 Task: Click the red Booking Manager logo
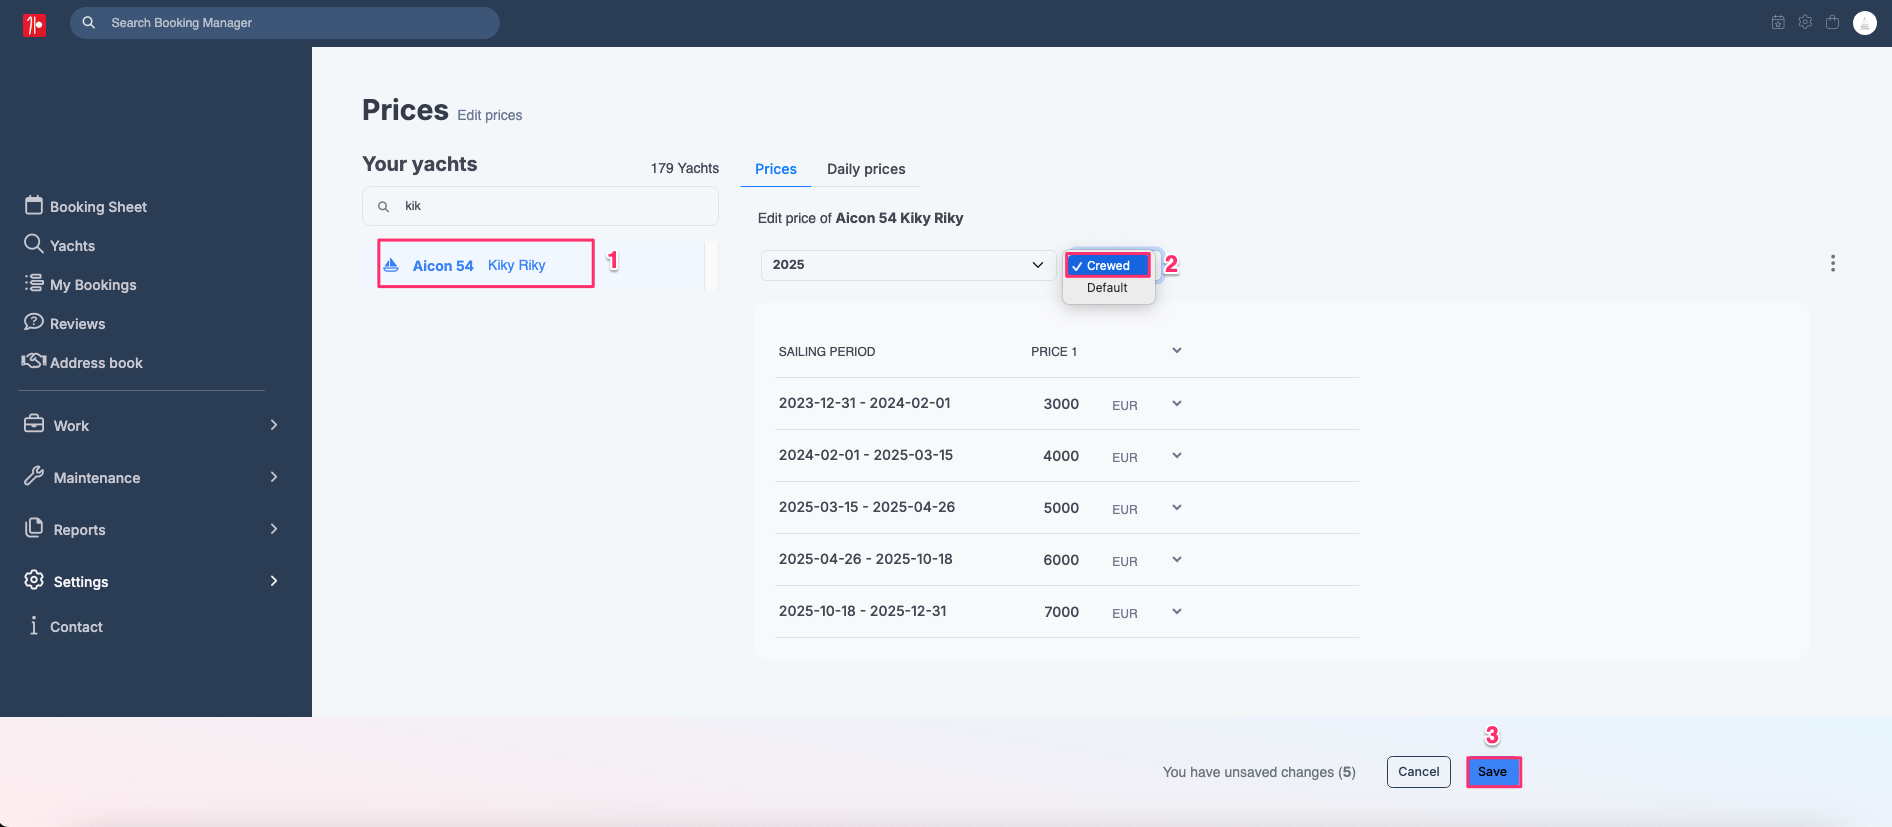[34, 25]
